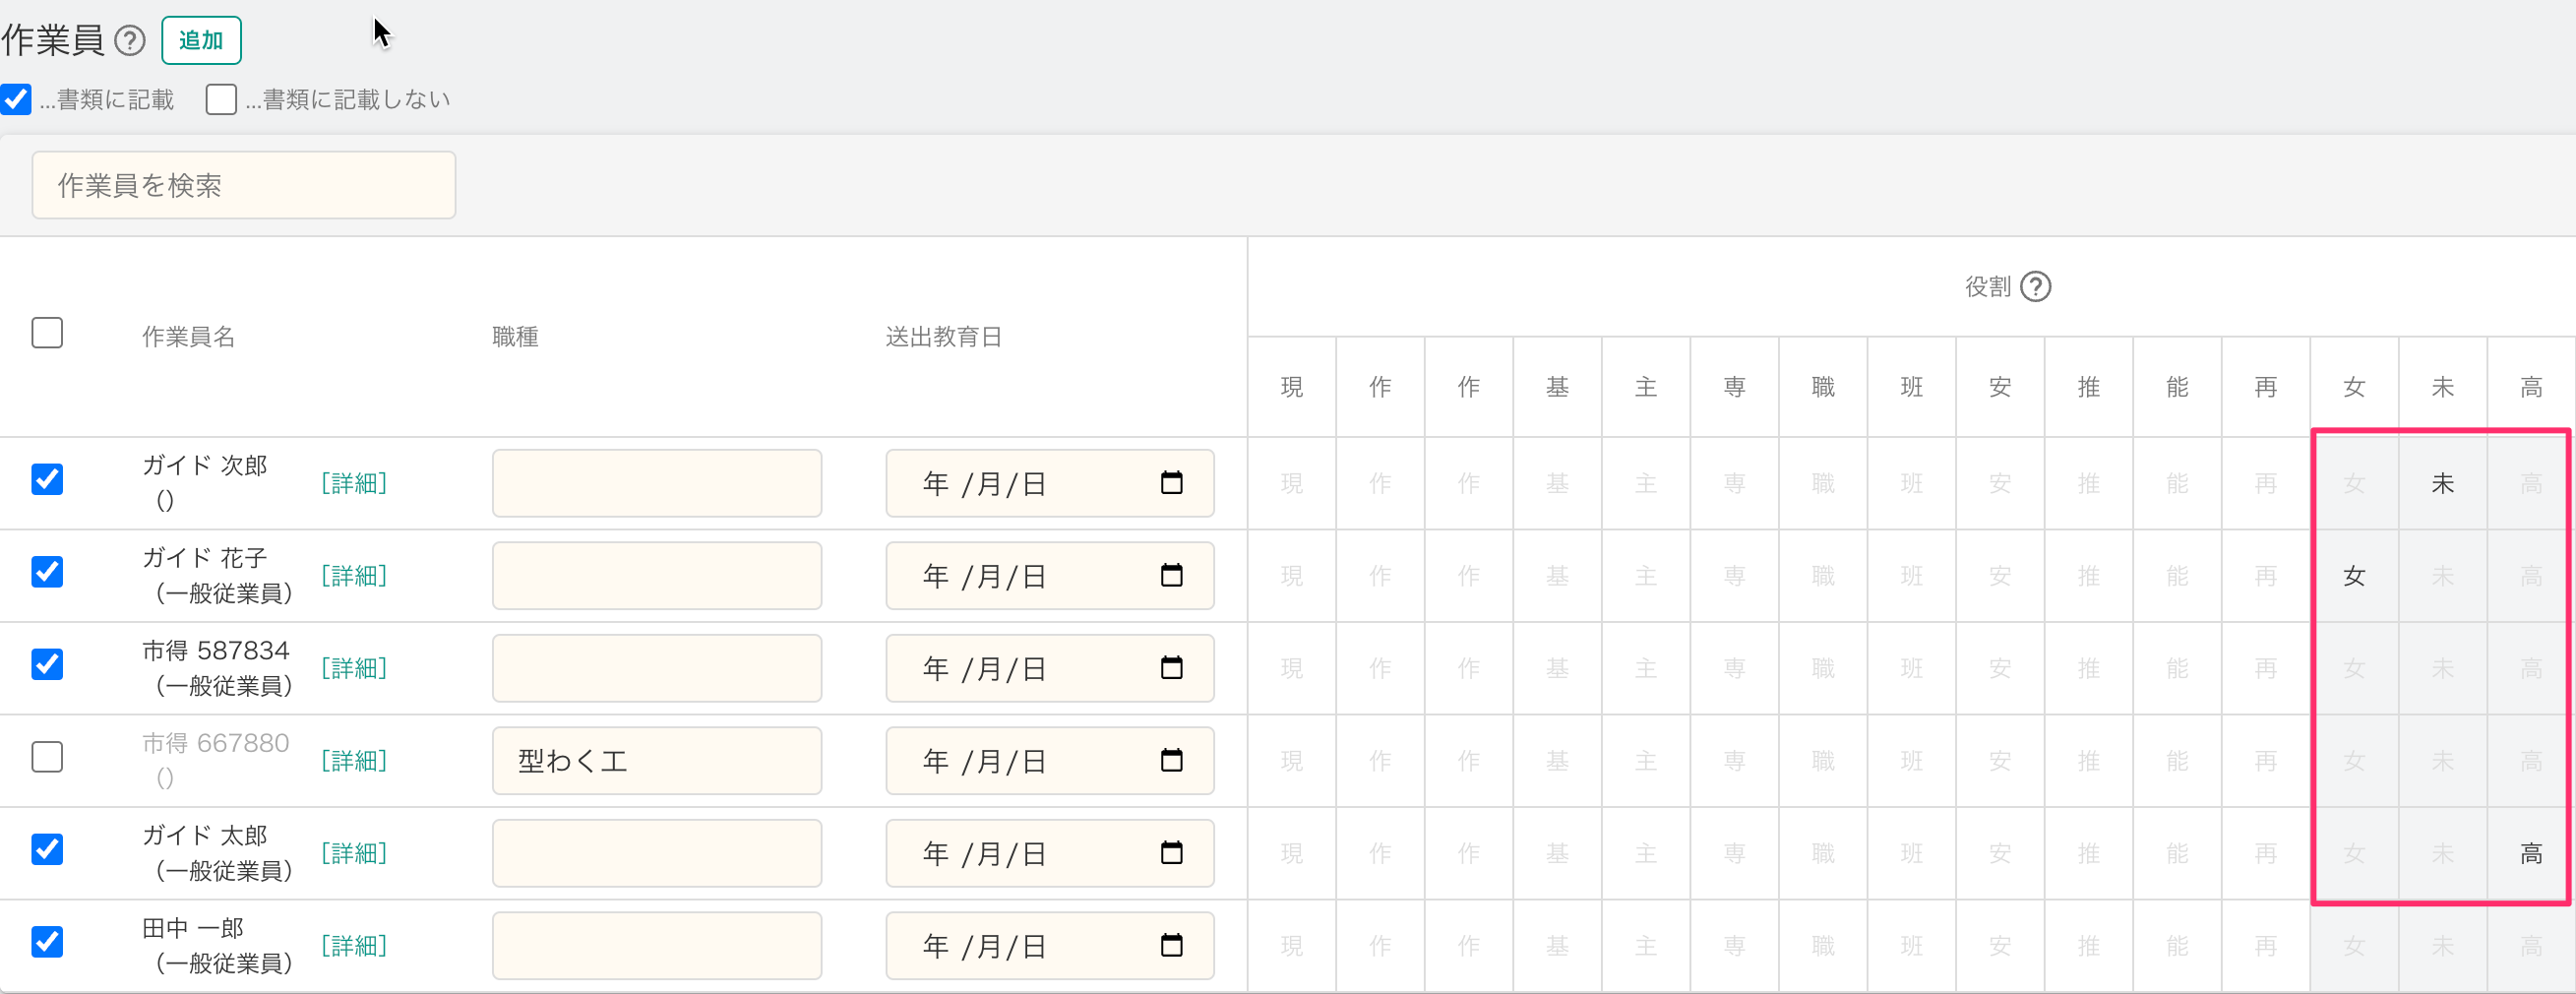2576x994 pixels.
Task: Open calendar picker for 市得 667880's date
Action: [x=1171, y=761]
